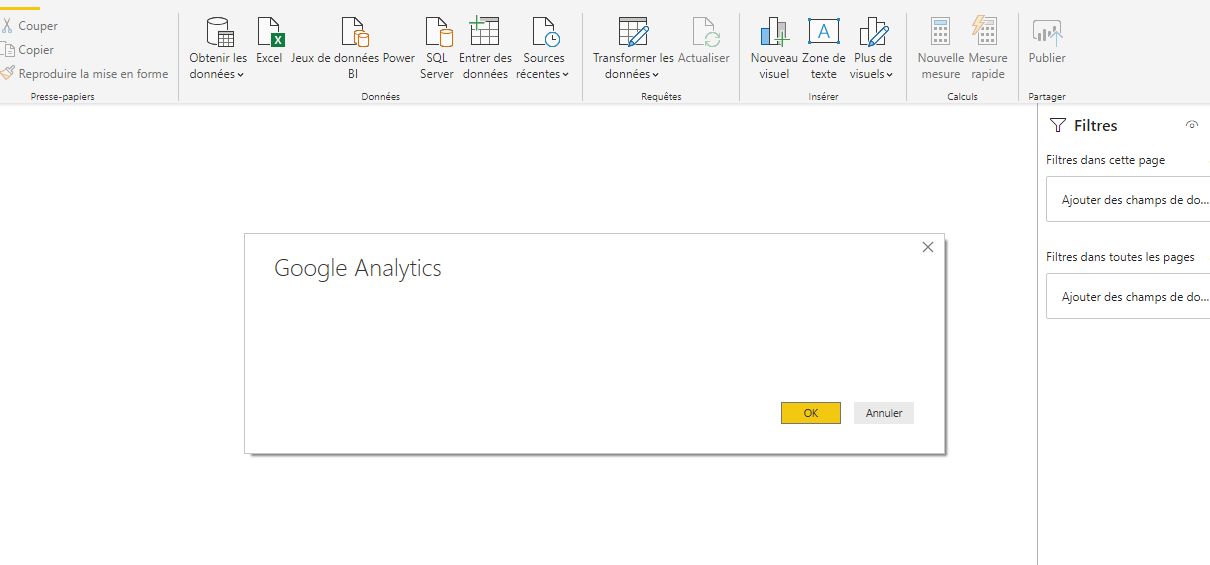
Task: Click Reproduire la mise en forme brush icon
Action: tap(7, 73)
